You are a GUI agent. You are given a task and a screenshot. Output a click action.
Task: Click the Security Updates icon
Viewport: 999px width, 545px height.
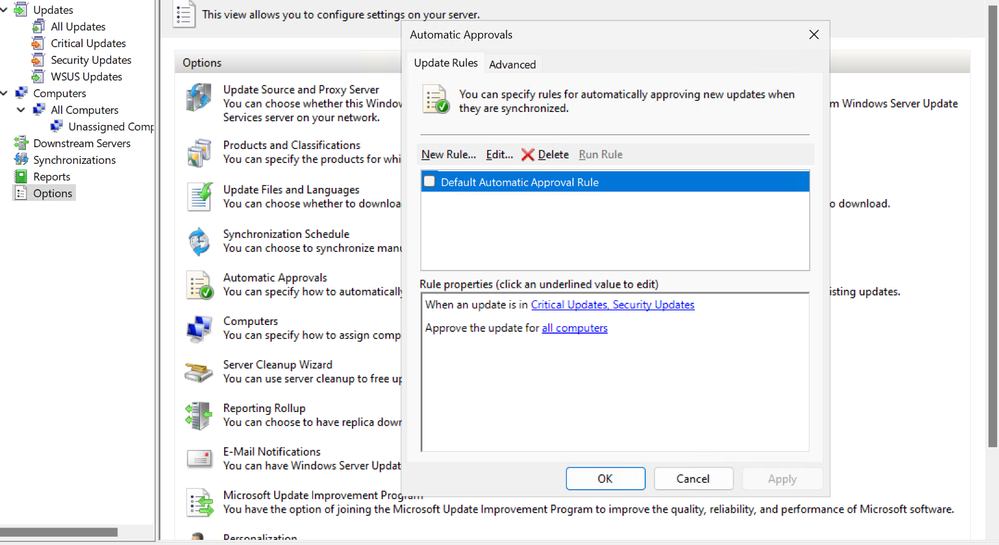tap(39, 59)
